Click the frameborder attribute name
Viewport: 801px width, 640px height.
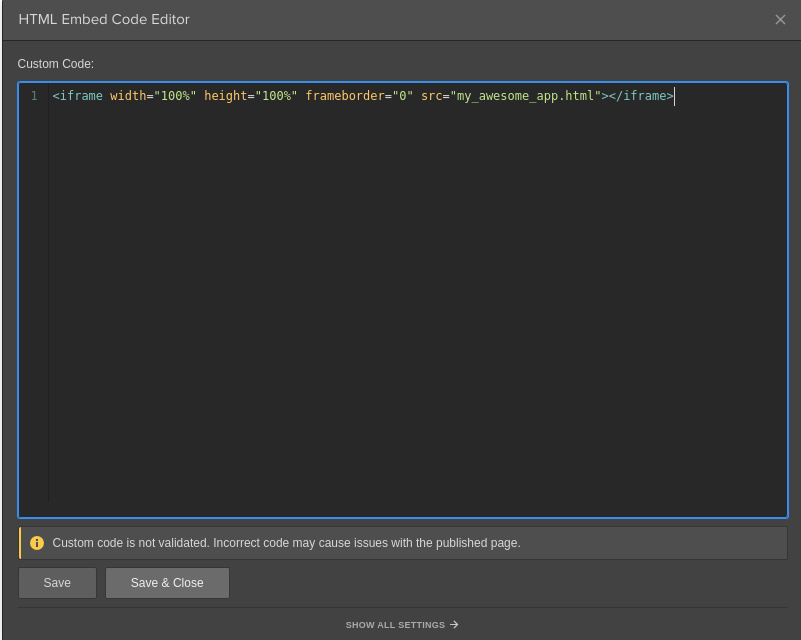click(344, 96)
